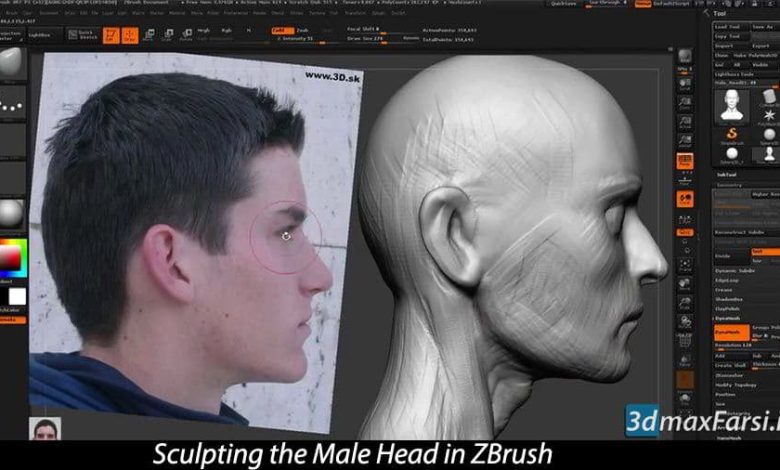Click the Save As button
The image size is (780, 470).
(766, 26)
